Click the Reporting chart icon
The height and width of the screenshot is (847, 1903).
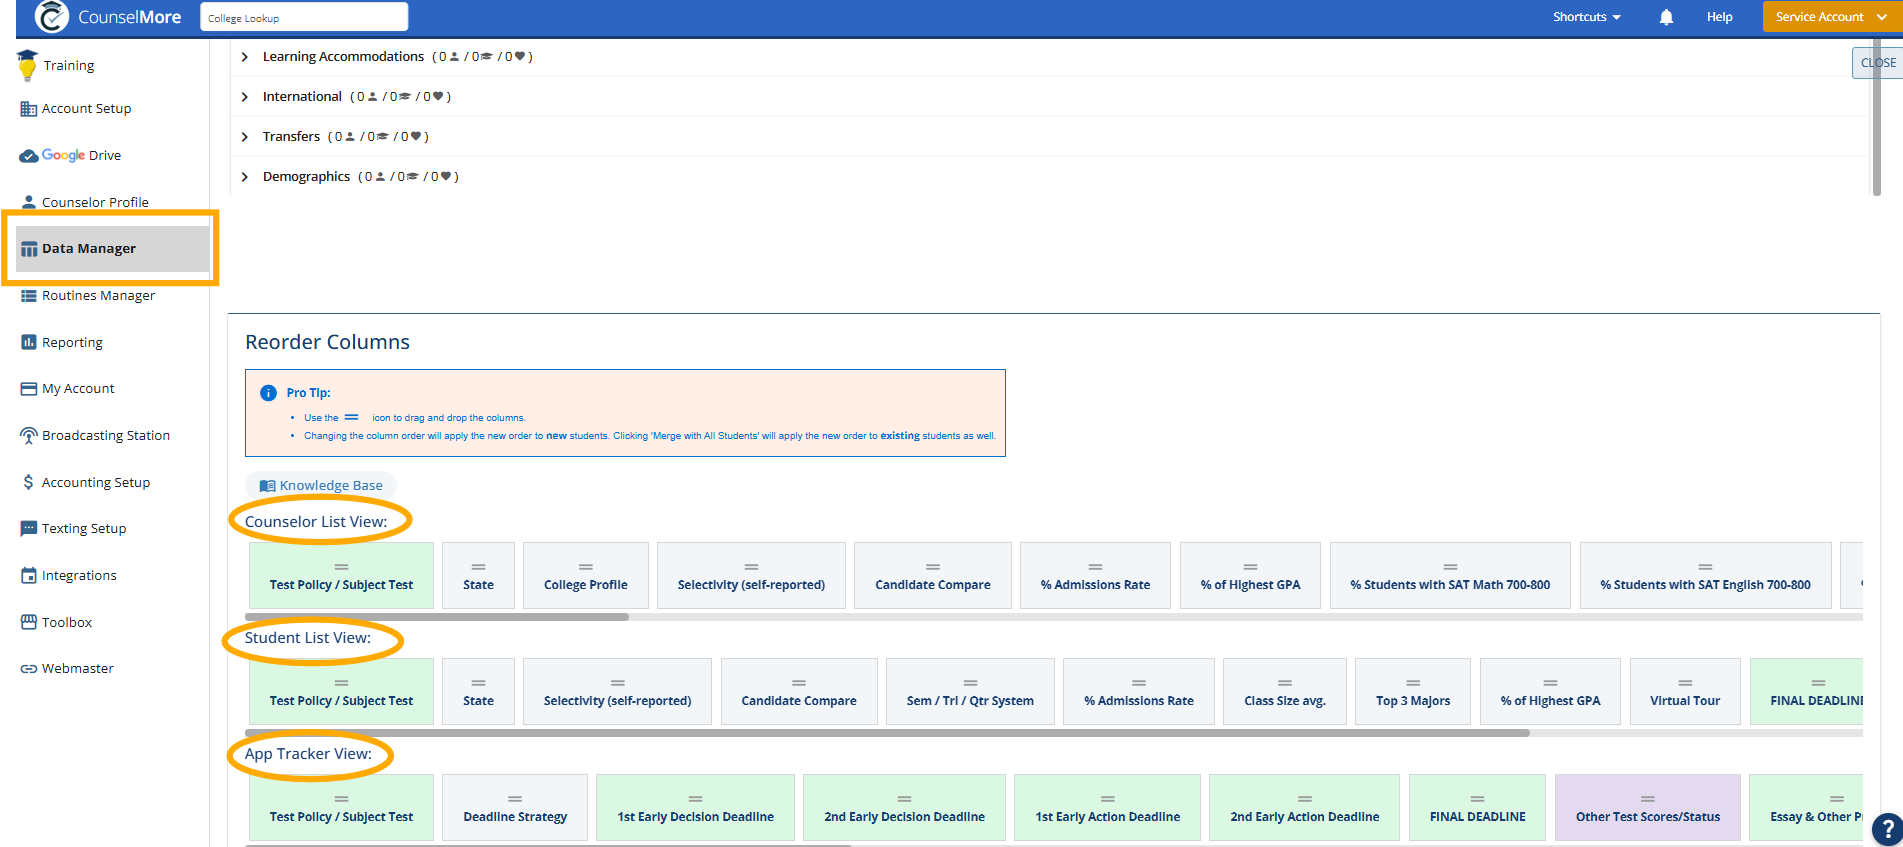coord(29,342)
